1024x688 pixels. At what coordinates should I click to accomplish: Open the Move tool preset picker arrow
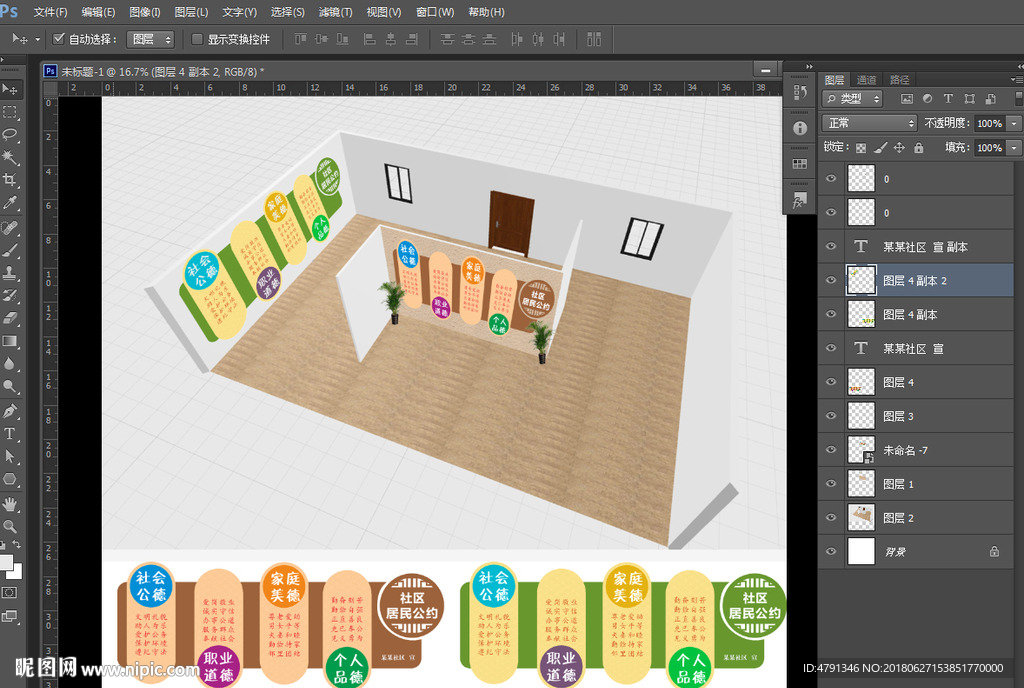coord(37,39)
